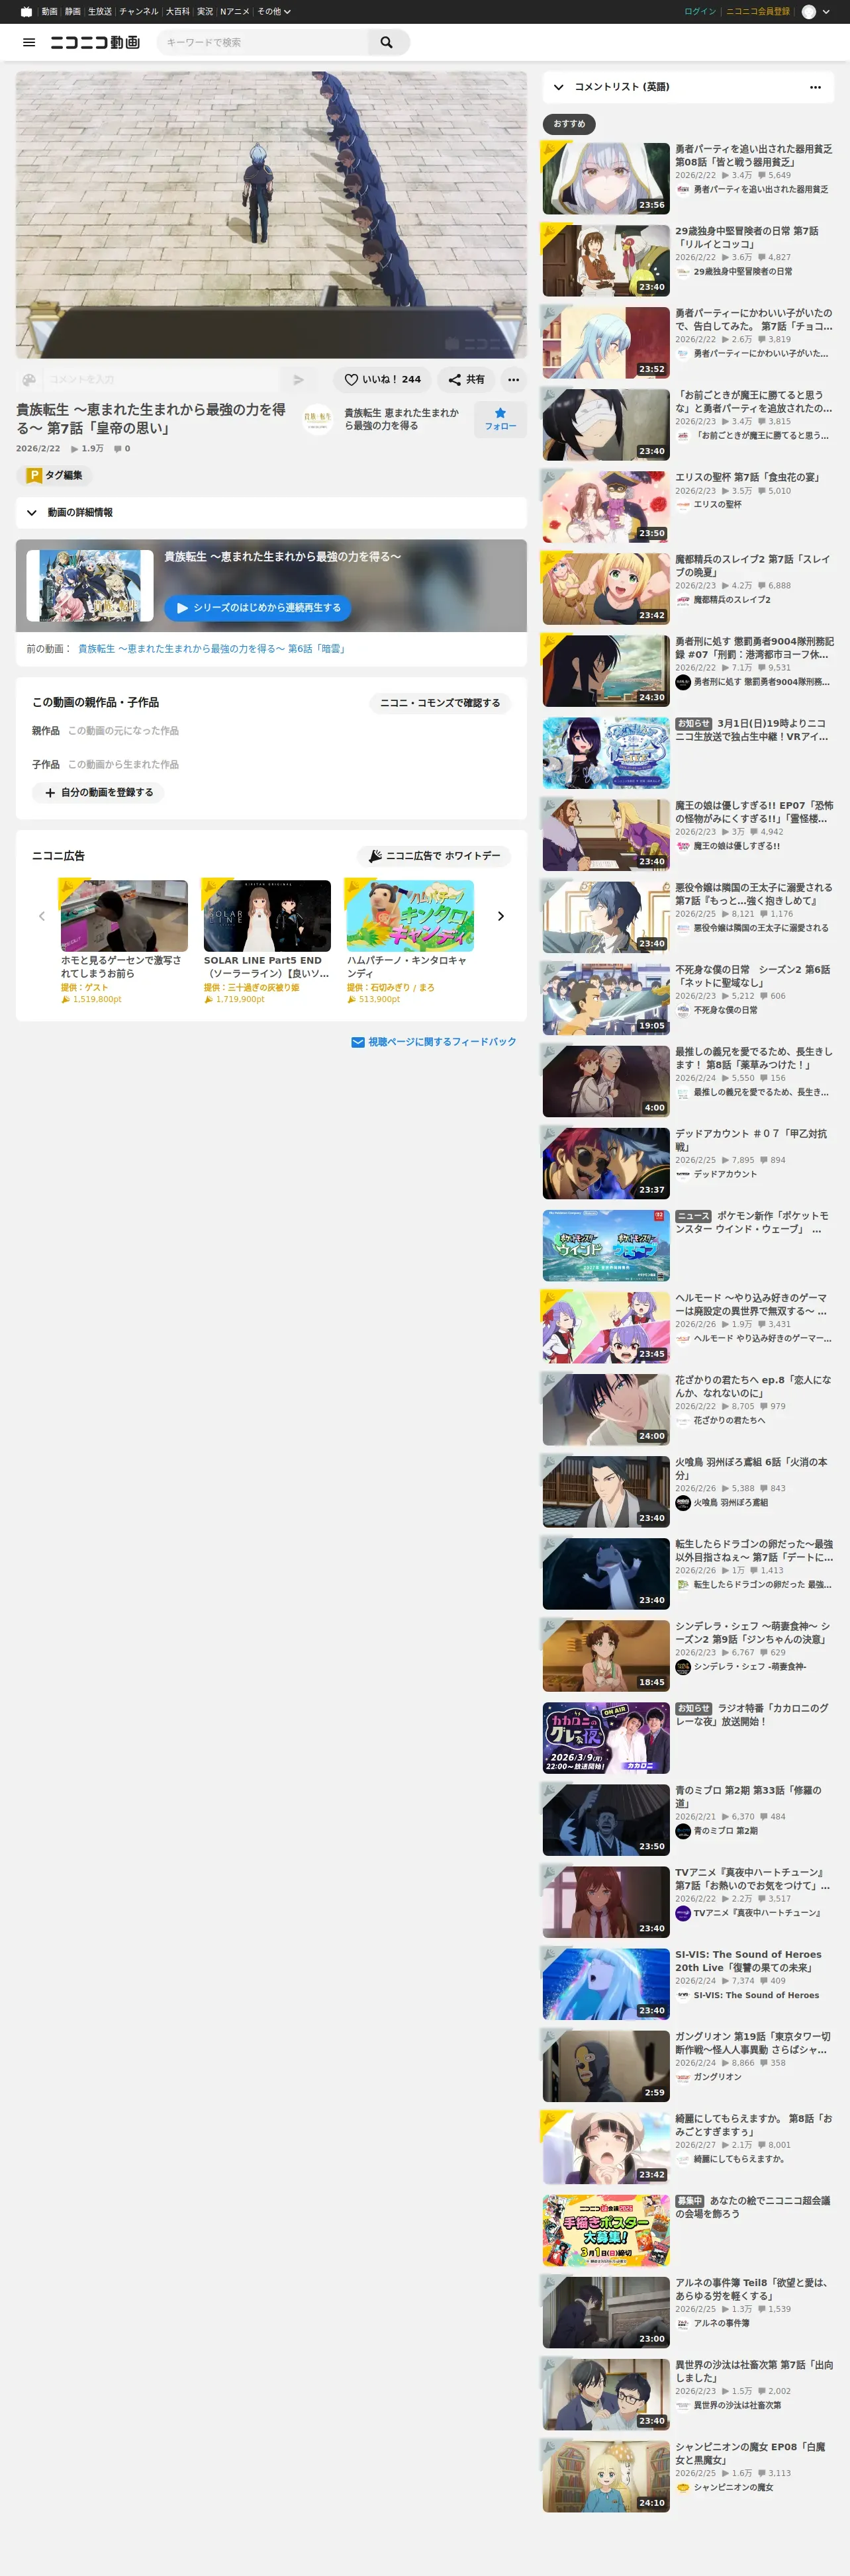Open the チャンネル top menu item

pyautogui.click(x=139, y=12)
